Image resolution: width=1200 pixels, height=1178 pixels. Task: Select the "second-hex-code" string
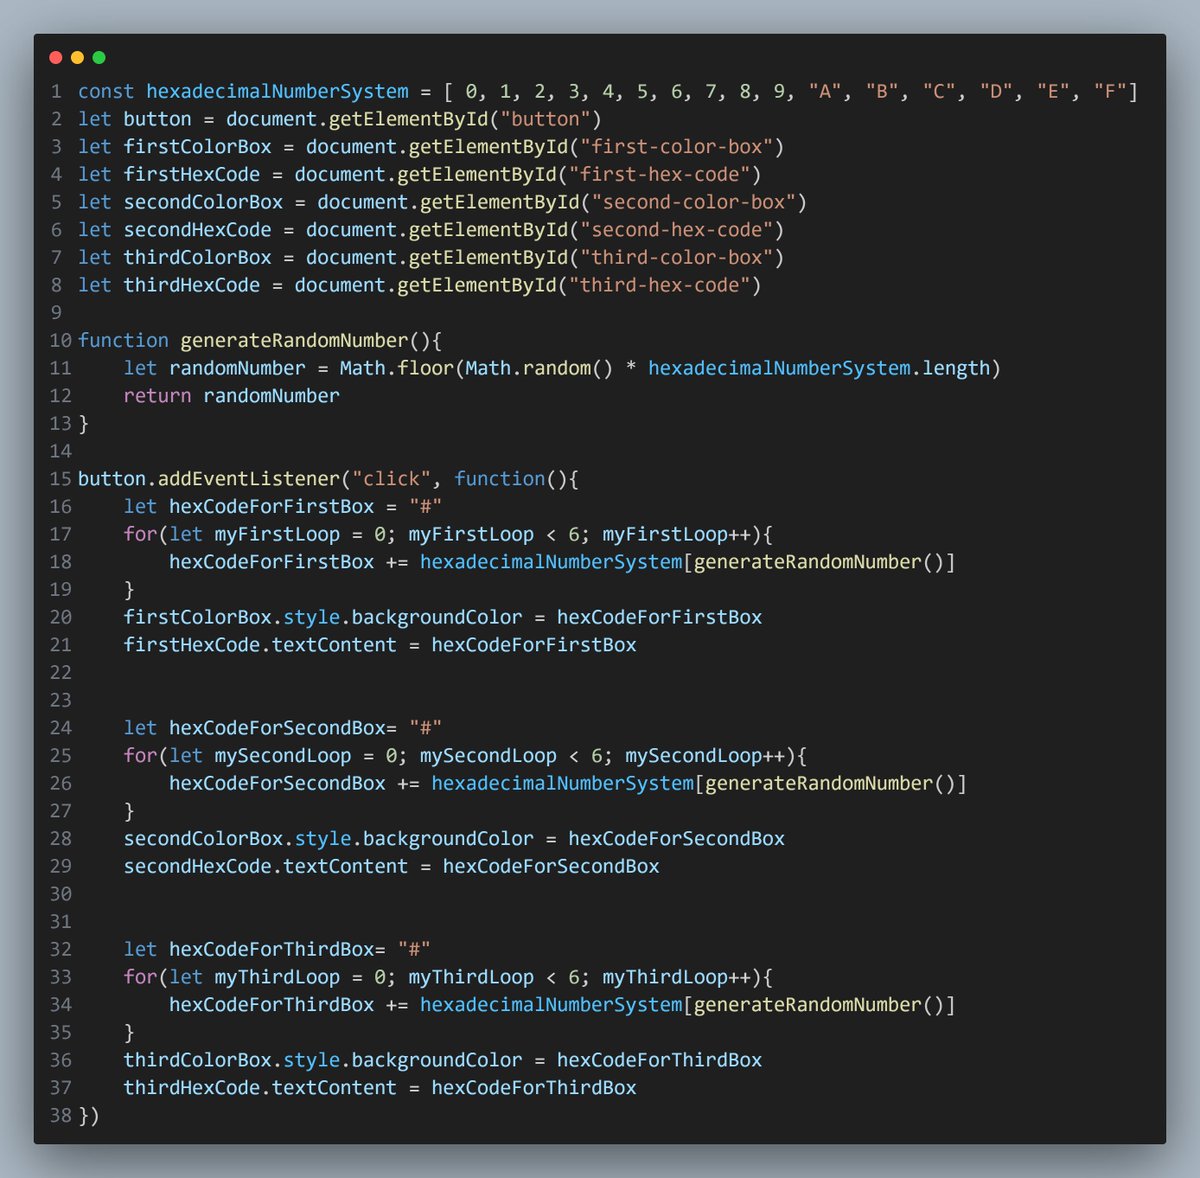676,230
